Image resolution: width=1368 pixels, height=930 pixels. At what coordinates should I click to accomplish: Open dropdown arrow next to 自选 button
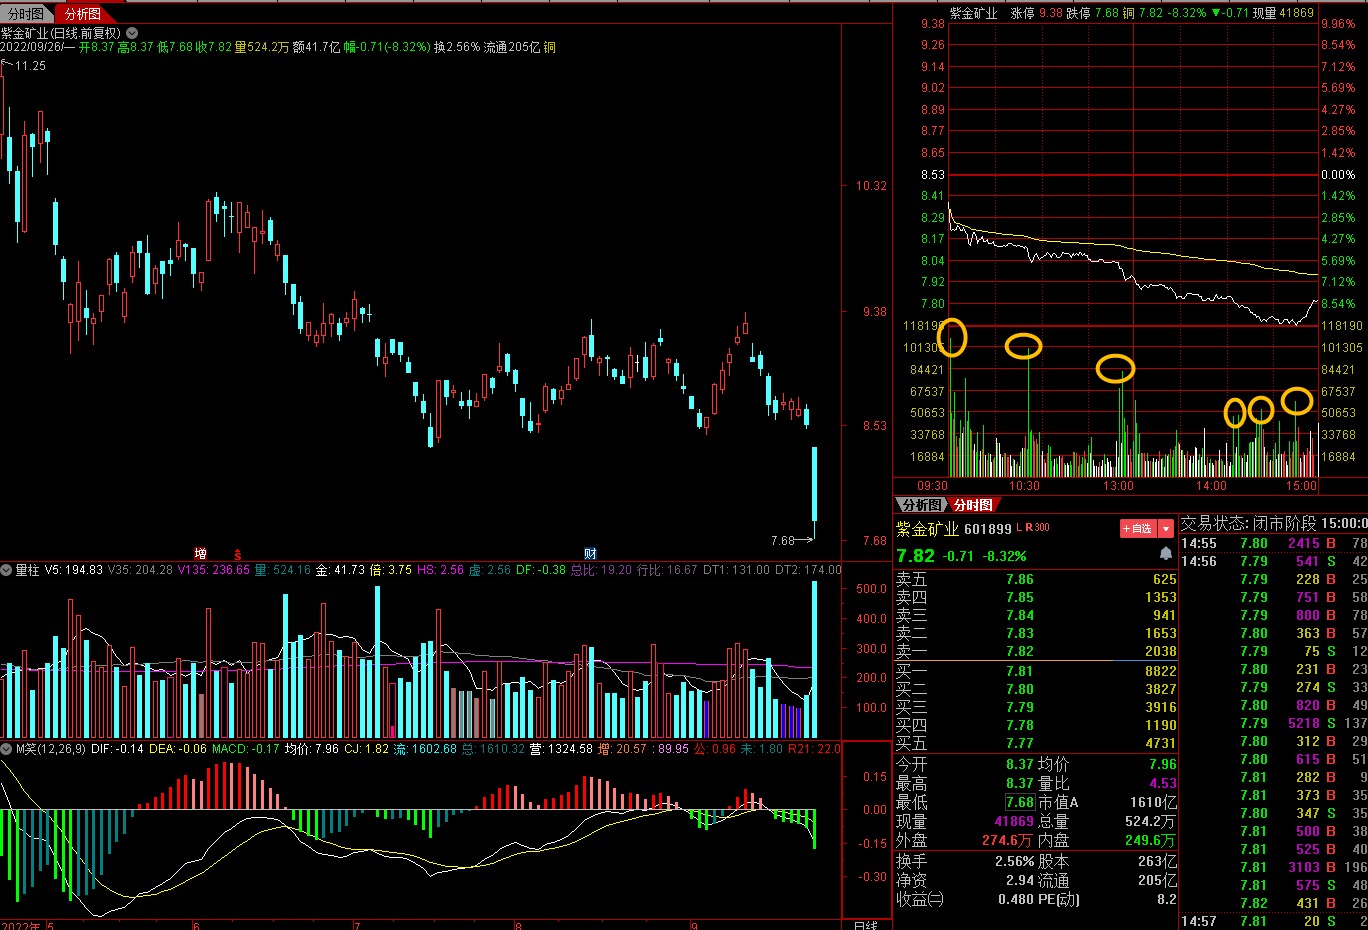[1166, 529]
